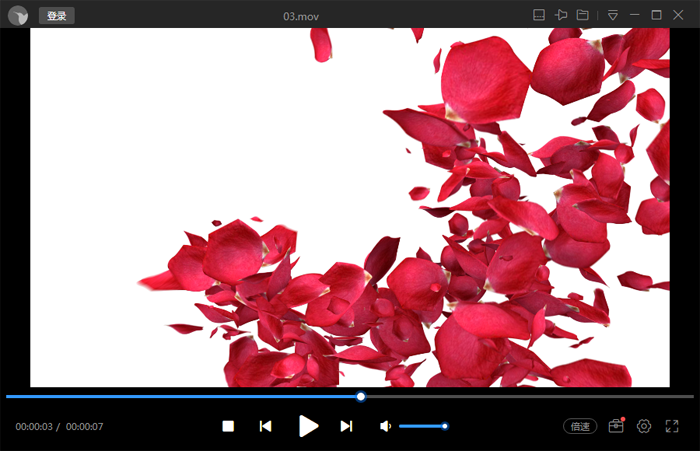The width and height of the screenshot is (700, 451).
Task: Switch to mini player mode icon
Action: [x=538, y=15]
